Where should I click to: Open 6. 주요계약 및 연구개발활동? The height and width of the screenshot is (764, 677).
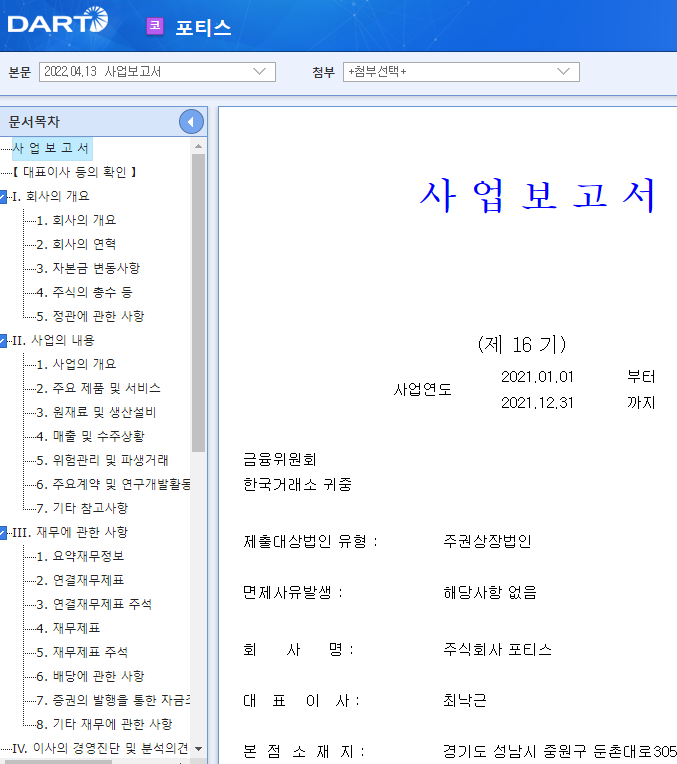pos(113,485)
